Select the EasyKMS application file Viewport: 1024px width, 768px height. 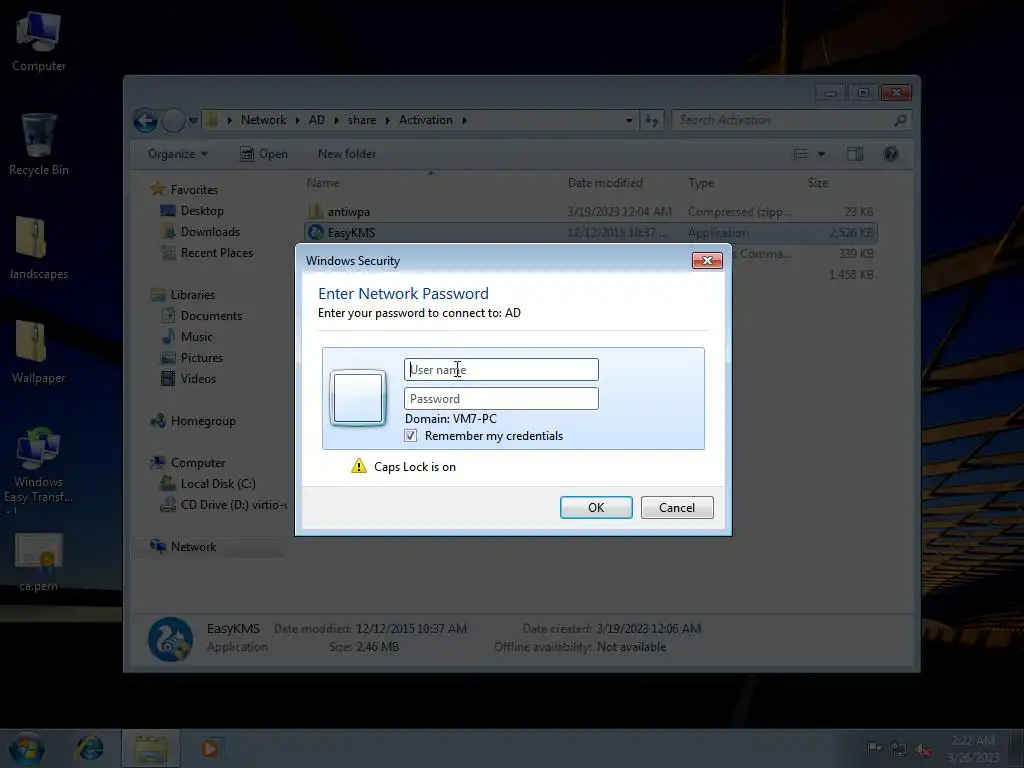pyautogui.click(x=351, y=232)
